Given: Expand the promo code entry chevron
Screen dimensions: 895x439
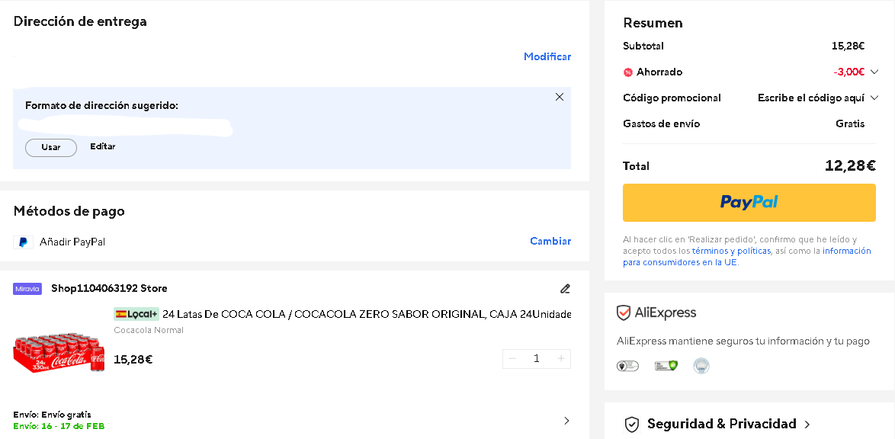Looking at the screenshot, I should click(x=874, y=98).
